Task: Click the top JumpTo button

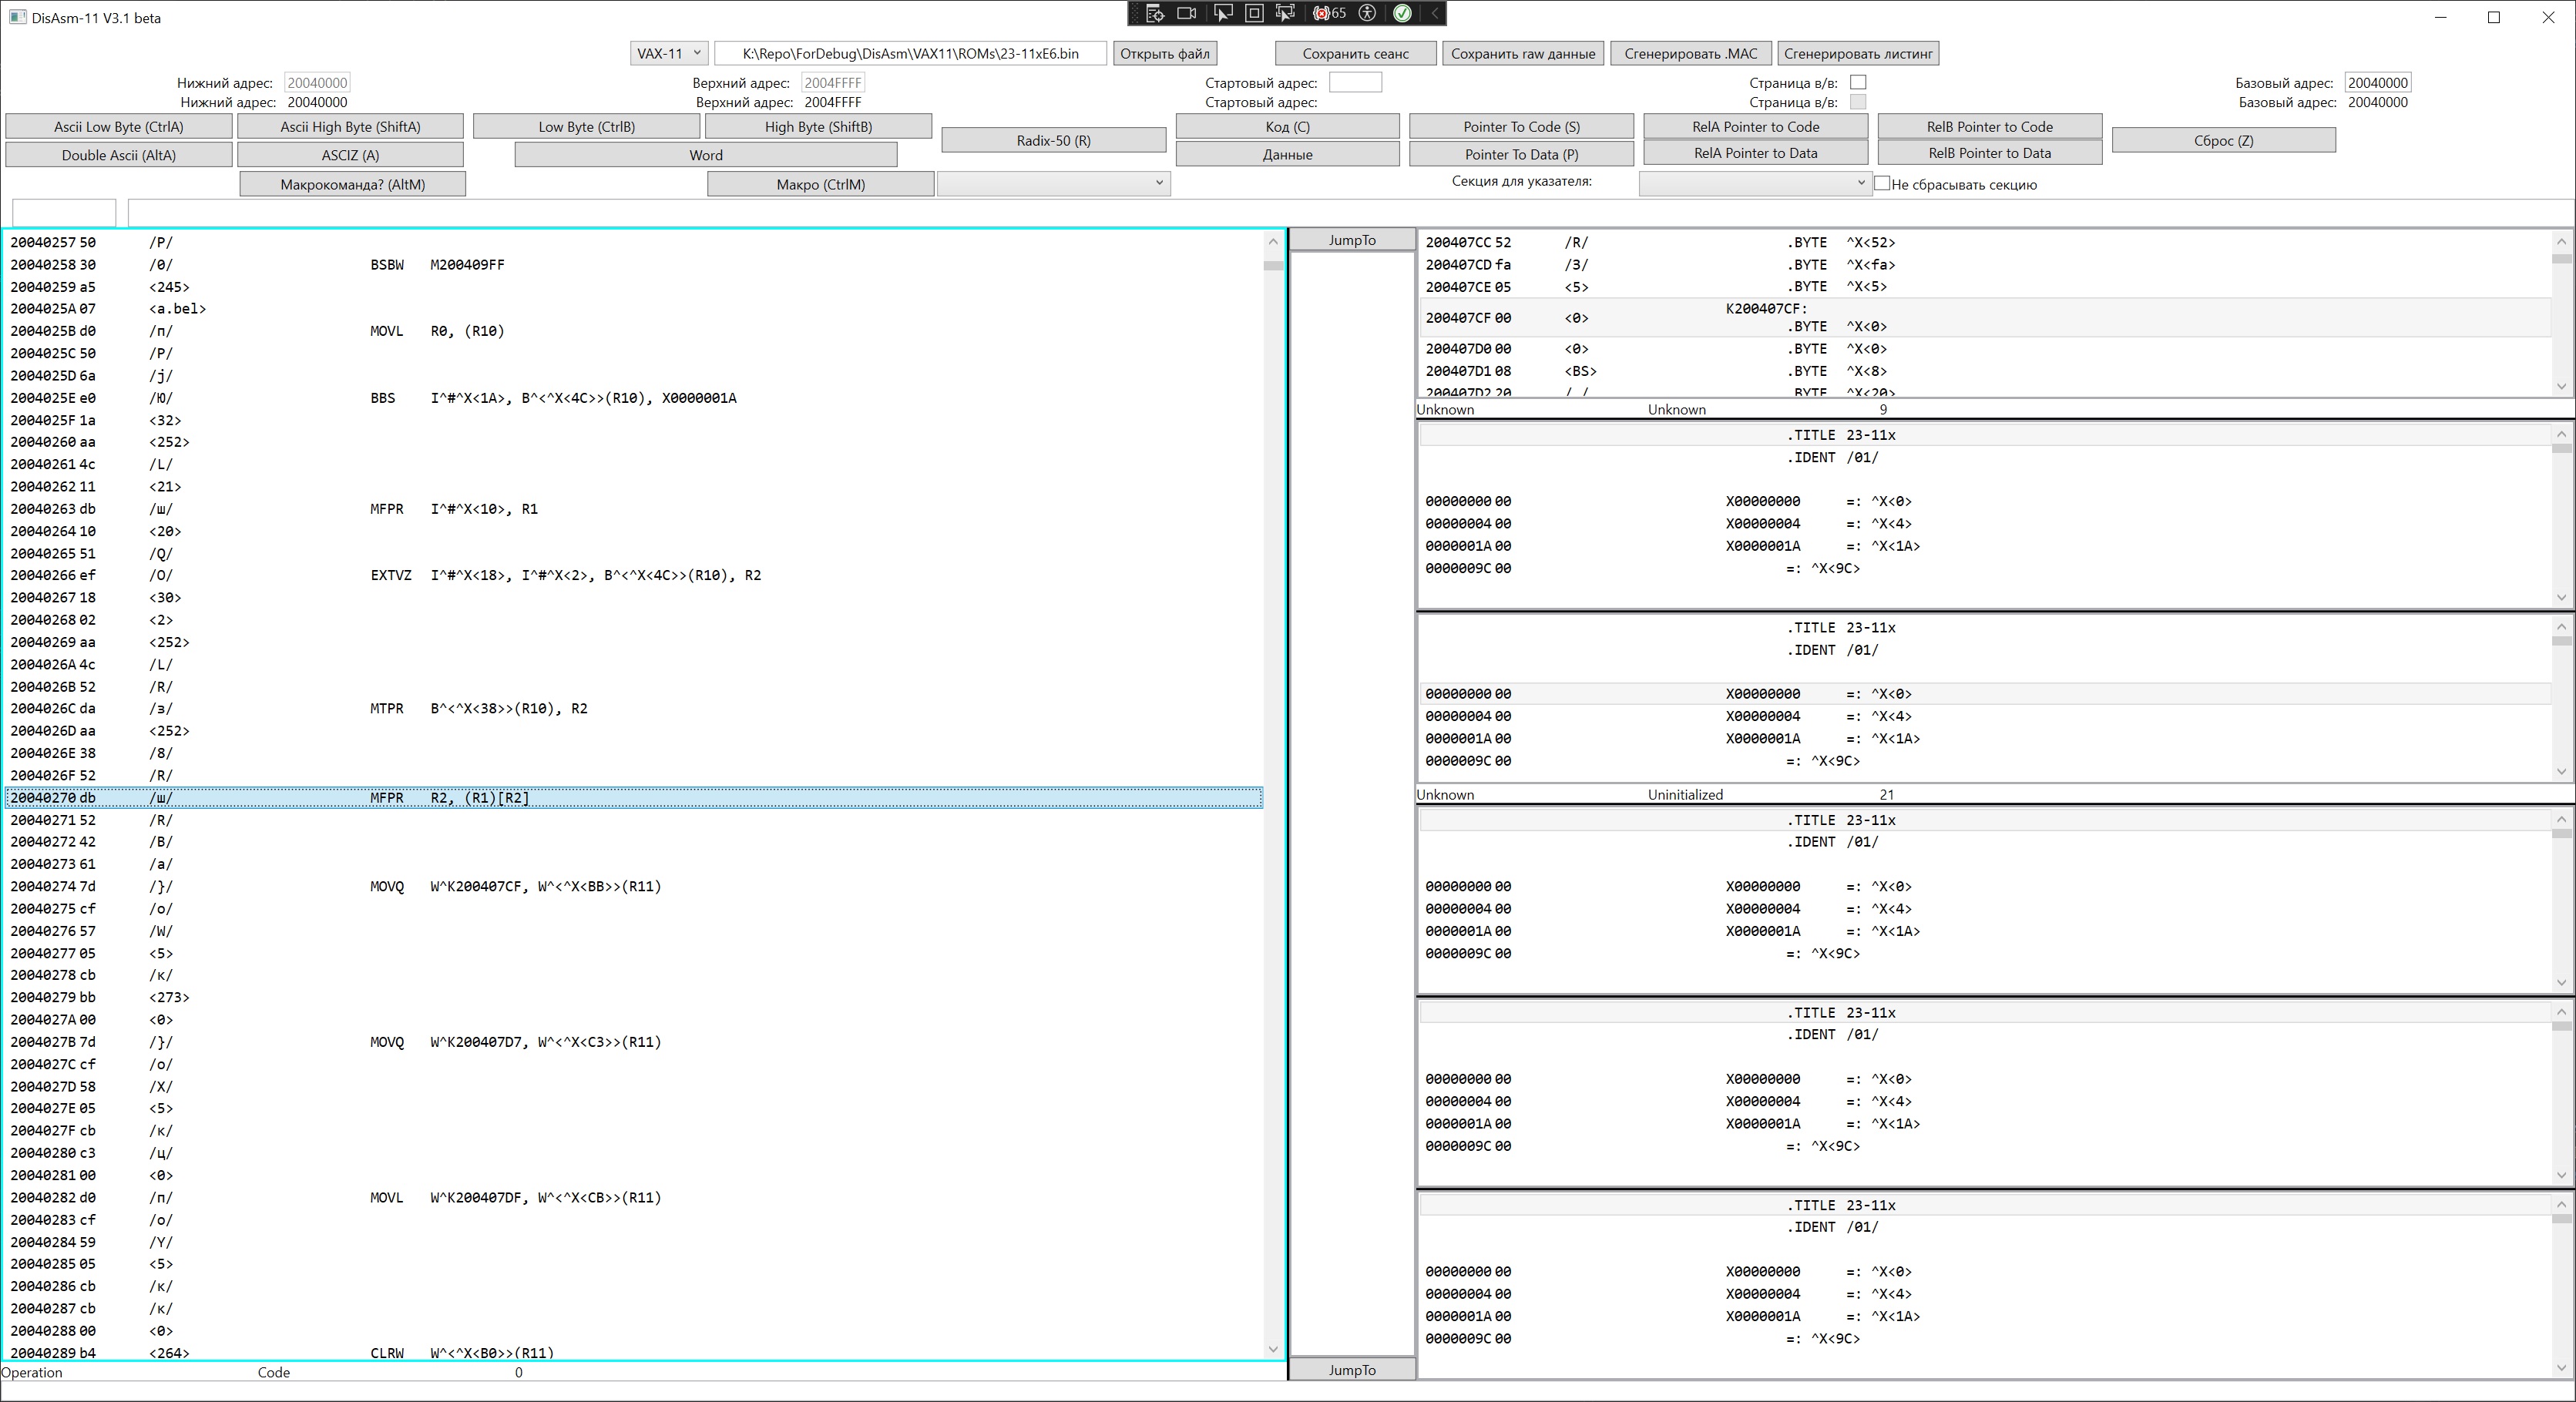Action: (x=1352, y=240)
